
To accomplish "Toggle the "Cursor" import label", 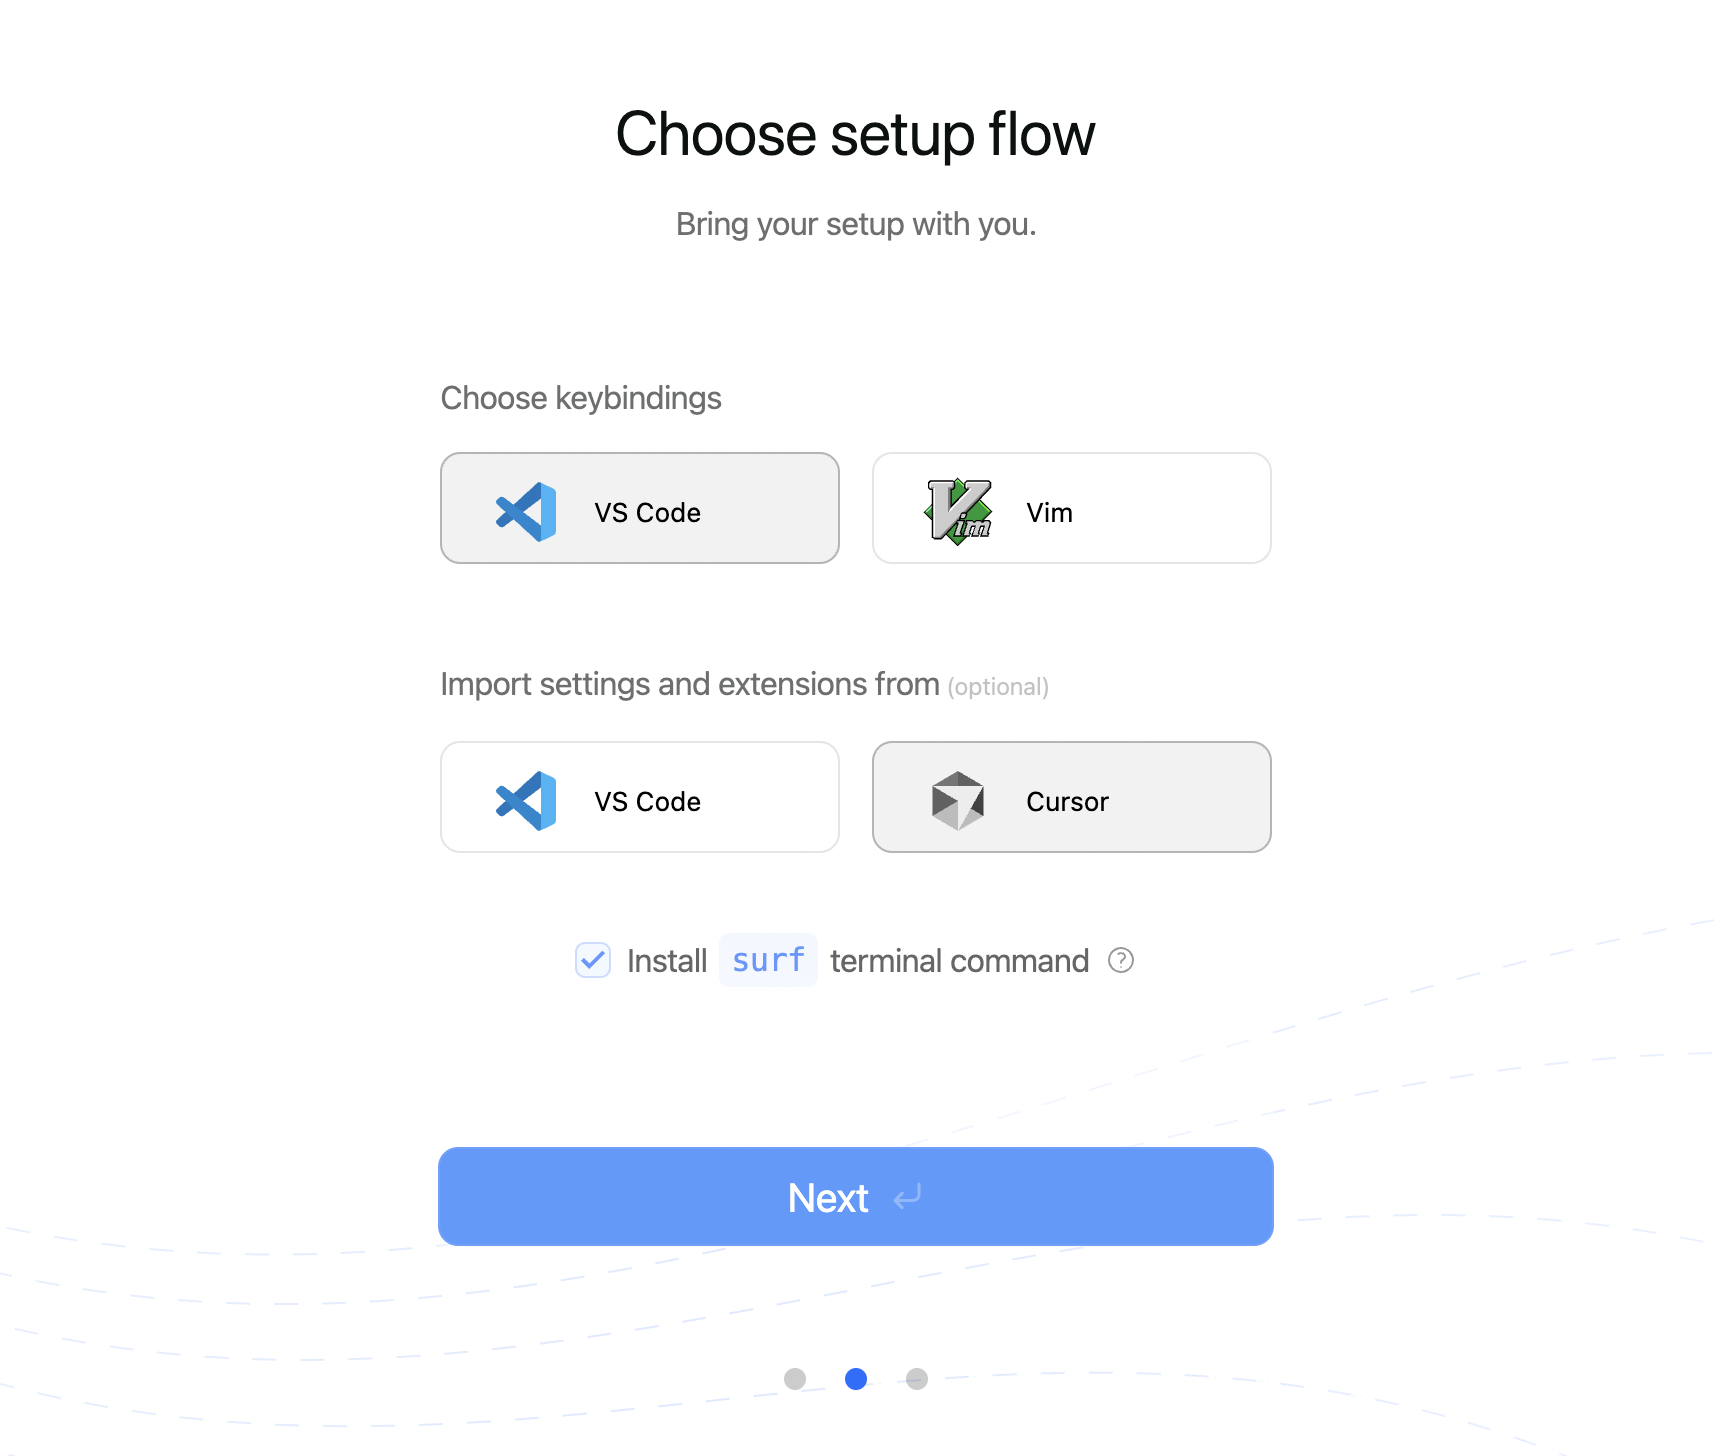I will 1067,802.
